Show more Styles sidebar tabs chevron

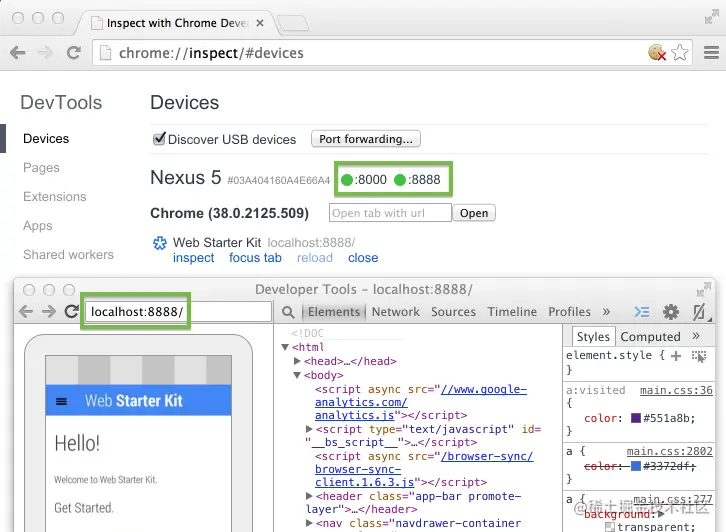[696, 336]
